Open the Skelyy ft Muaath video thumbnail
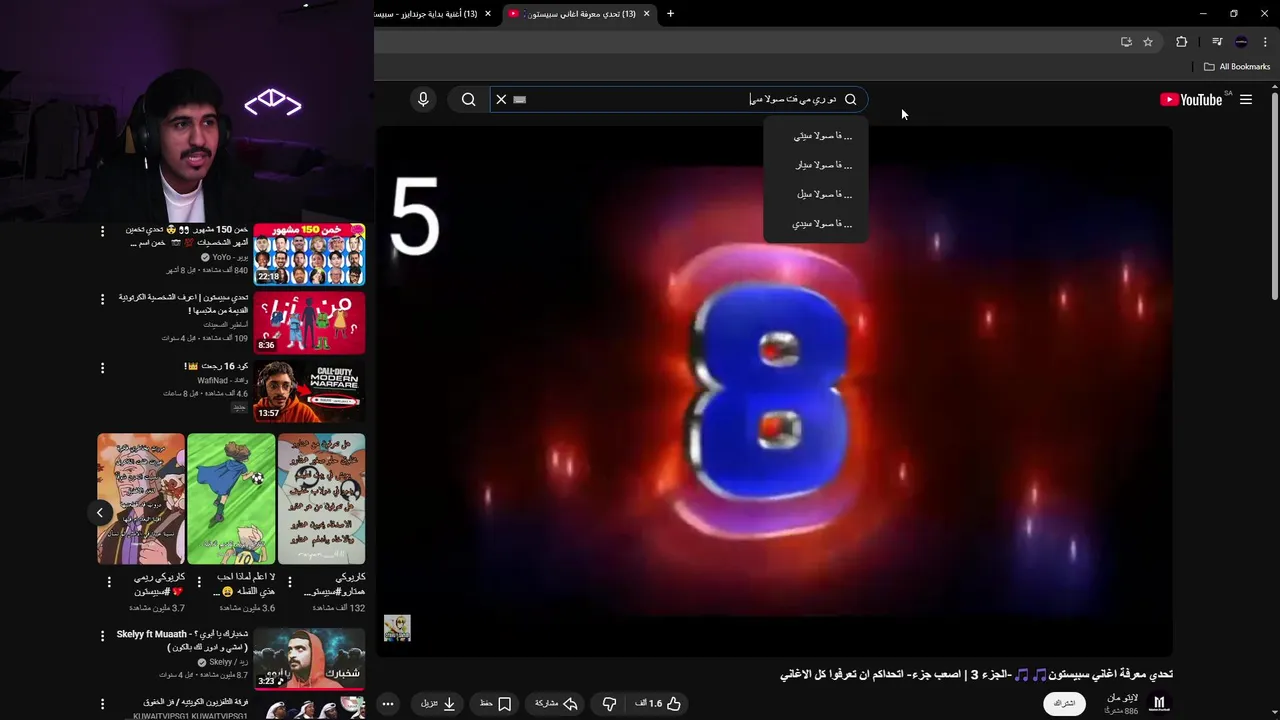The image size is (1280, 720). click(x=309, y=659)
